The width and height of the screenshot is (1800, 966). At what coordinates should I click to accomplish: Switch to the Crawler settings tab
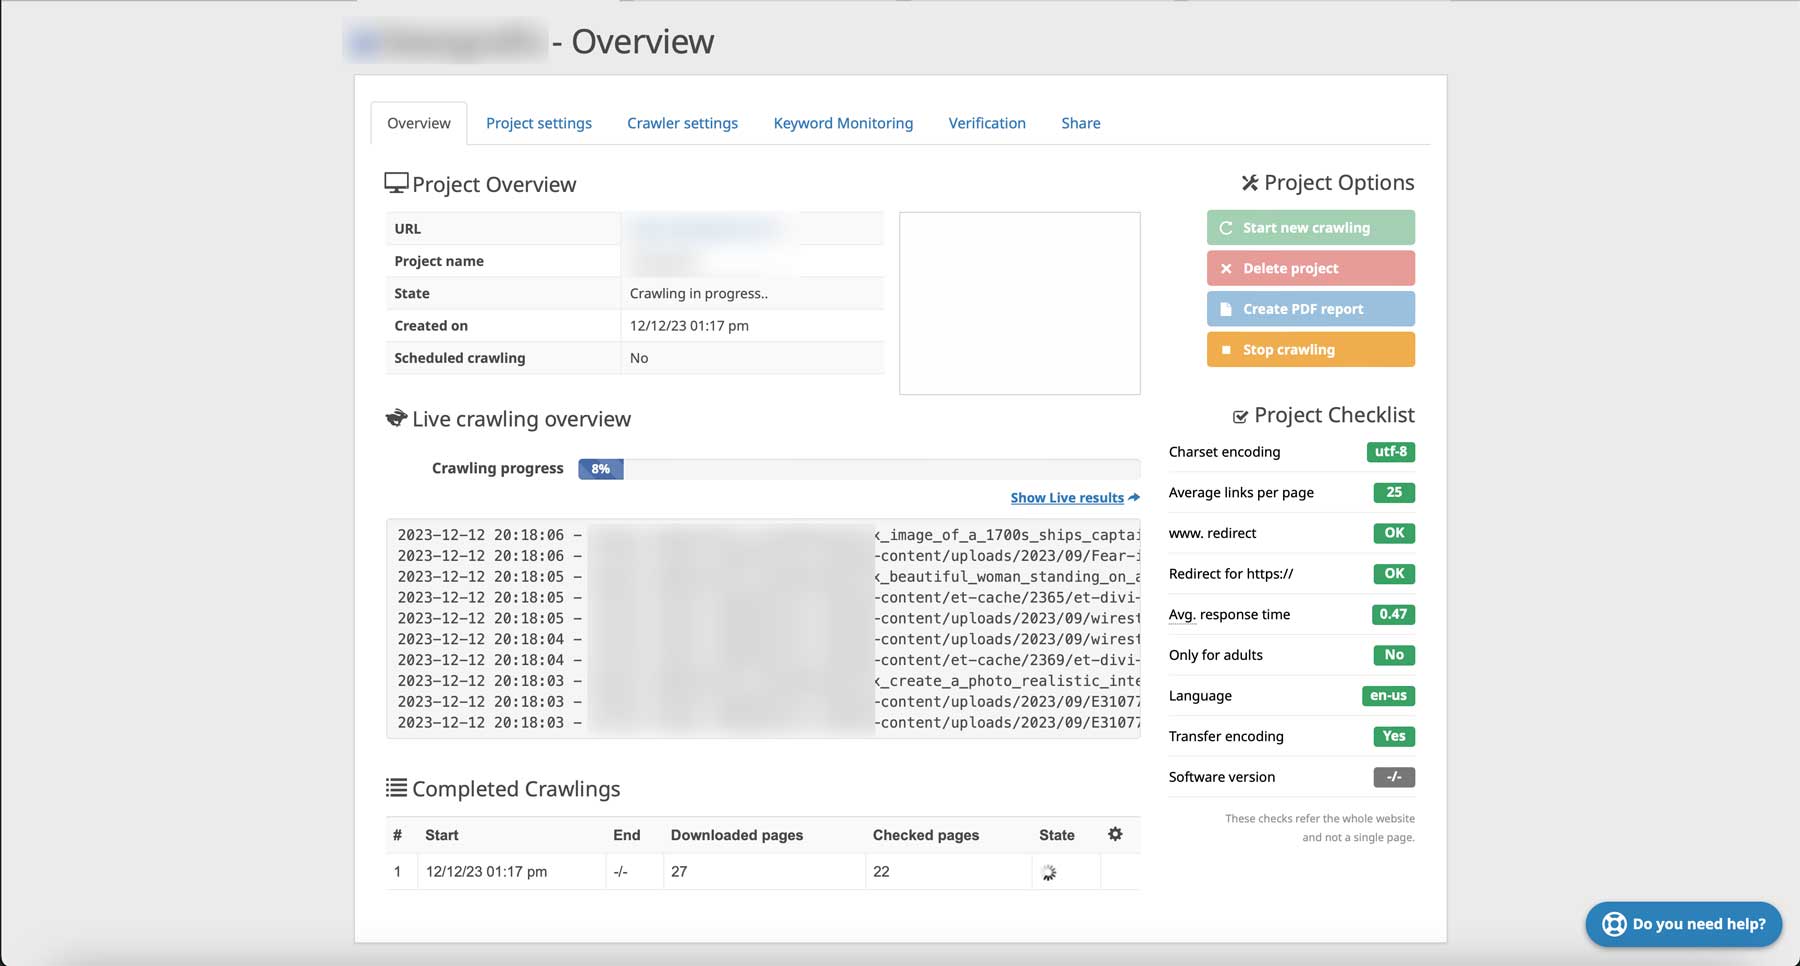(x=682, y=123)
